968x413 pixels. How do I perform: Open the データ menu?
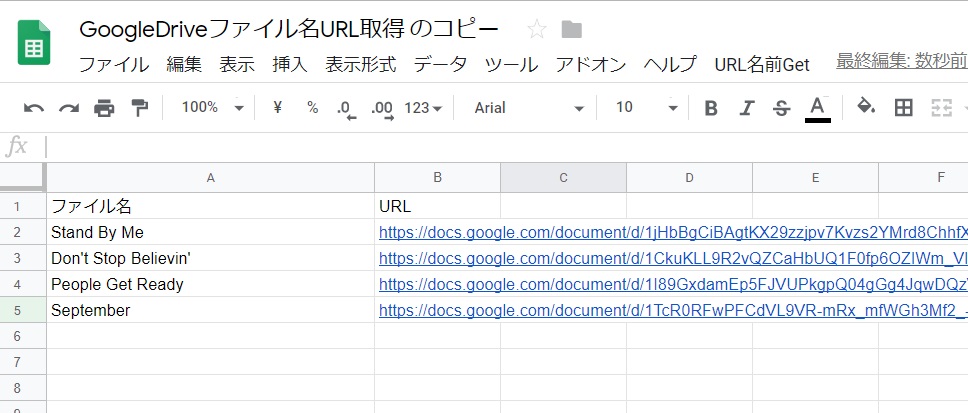click(x=440, y=64)
